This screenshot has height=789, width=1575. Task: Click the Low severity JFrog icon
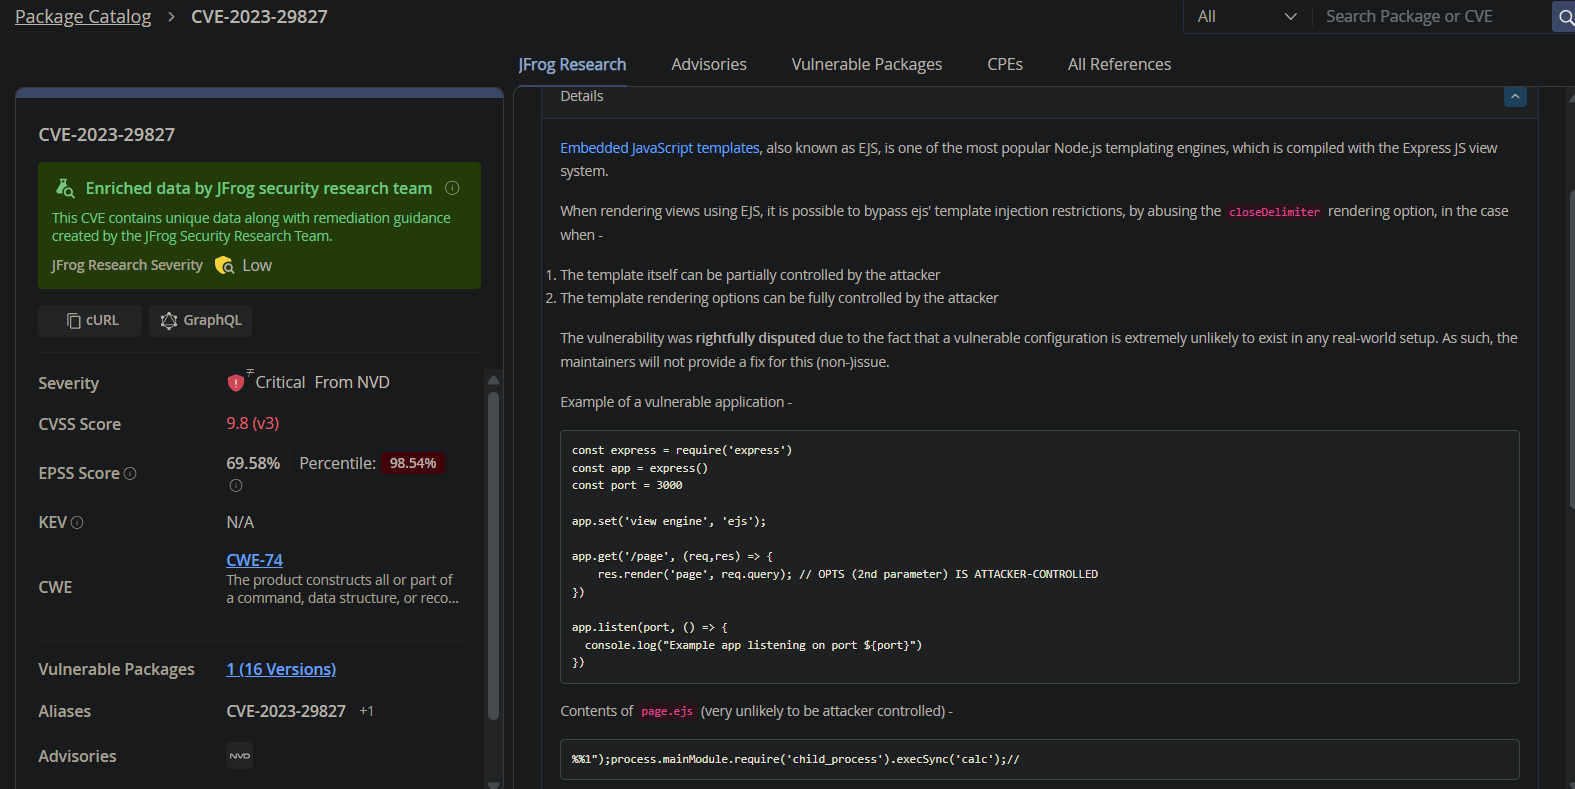coord(224,265)
